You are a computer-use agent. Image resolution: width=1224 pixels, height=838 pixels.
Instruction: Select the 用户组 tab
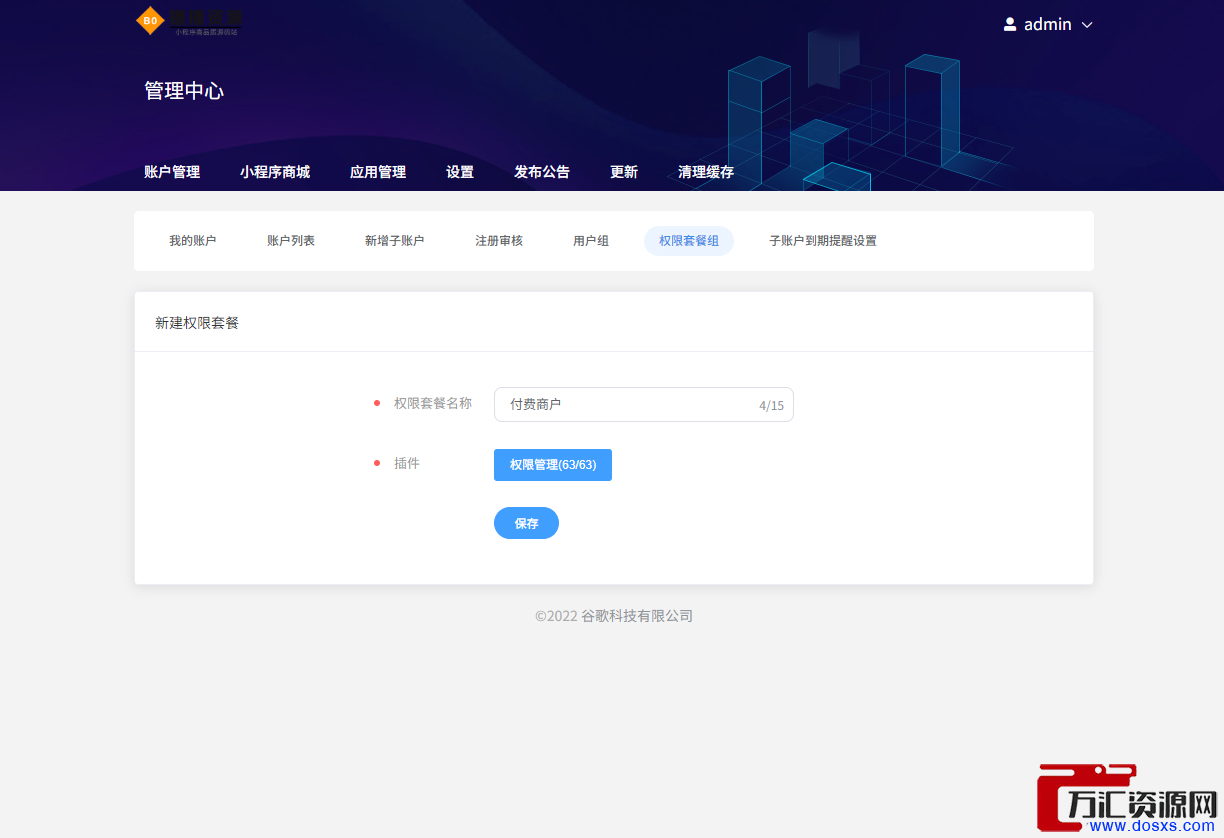[591, 241]
